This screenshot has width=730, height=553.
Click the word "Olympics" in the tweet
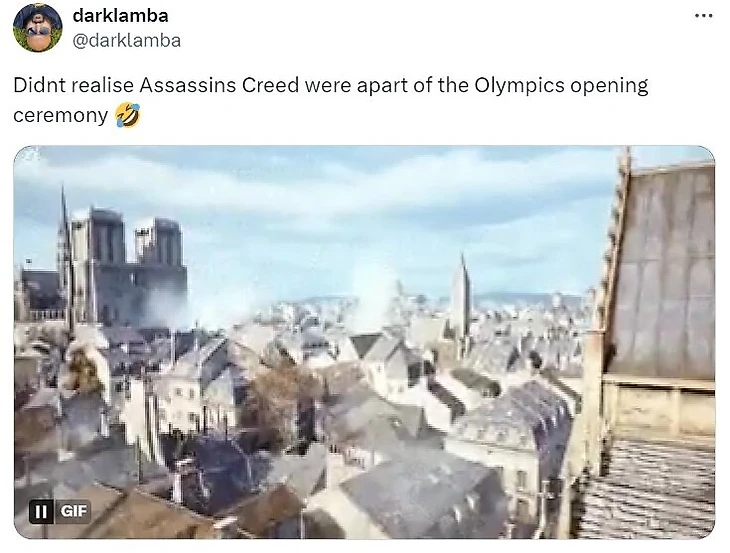[x=519, y=85]
